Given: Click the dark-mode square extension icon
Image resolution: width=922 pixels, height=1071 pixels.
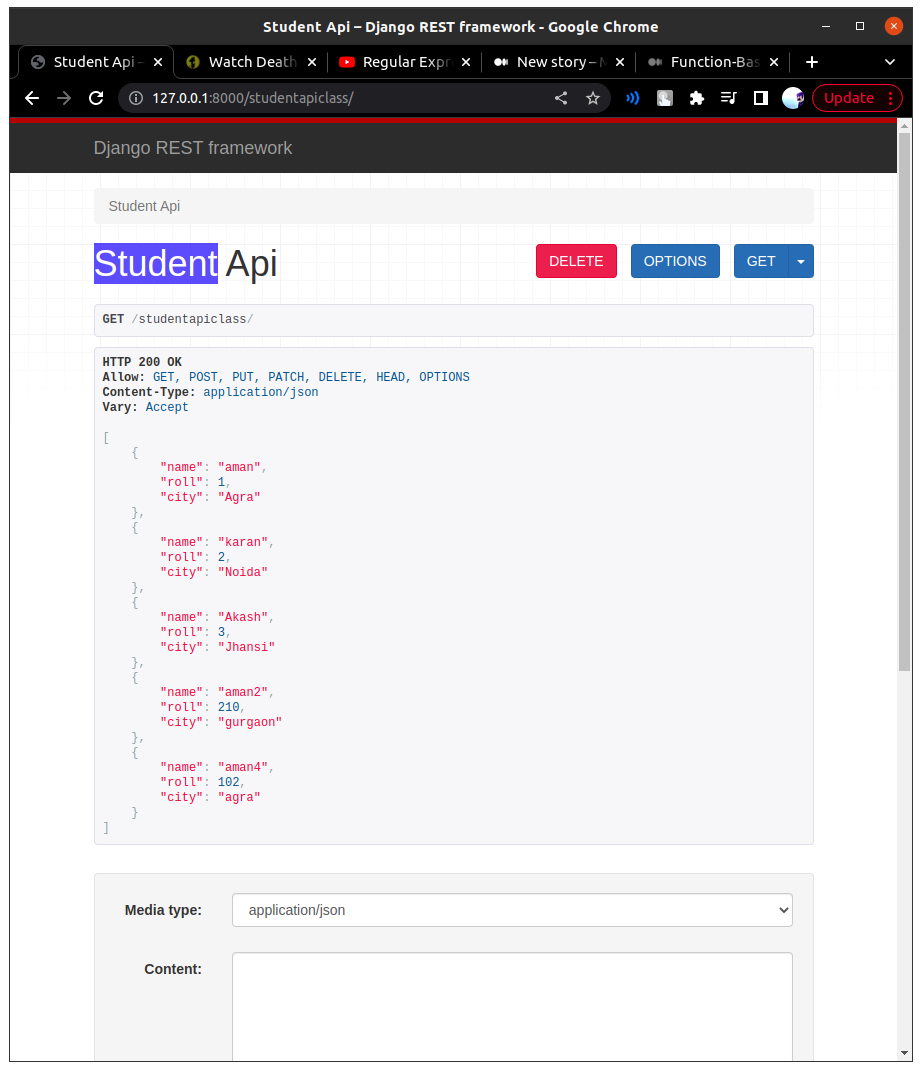Looking at the screenshot, I should 760,98.
